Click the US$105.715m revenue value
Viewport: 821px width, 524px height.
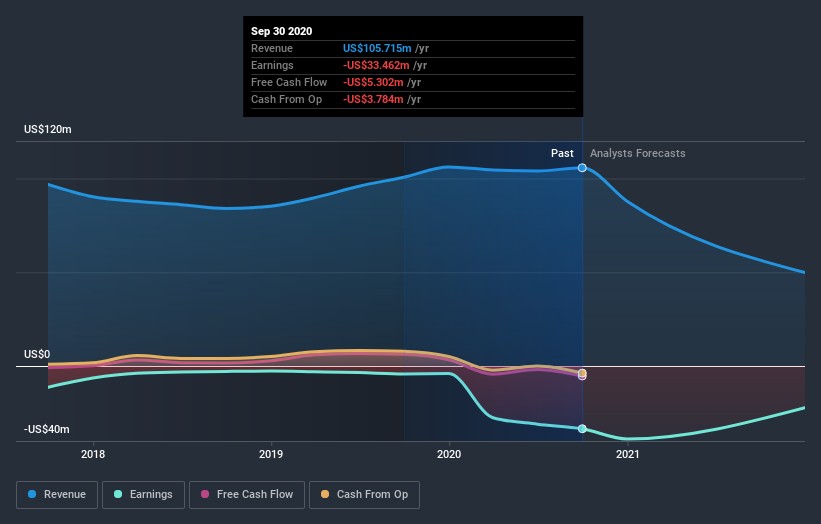pyautogui.click(x=377, y=48)
